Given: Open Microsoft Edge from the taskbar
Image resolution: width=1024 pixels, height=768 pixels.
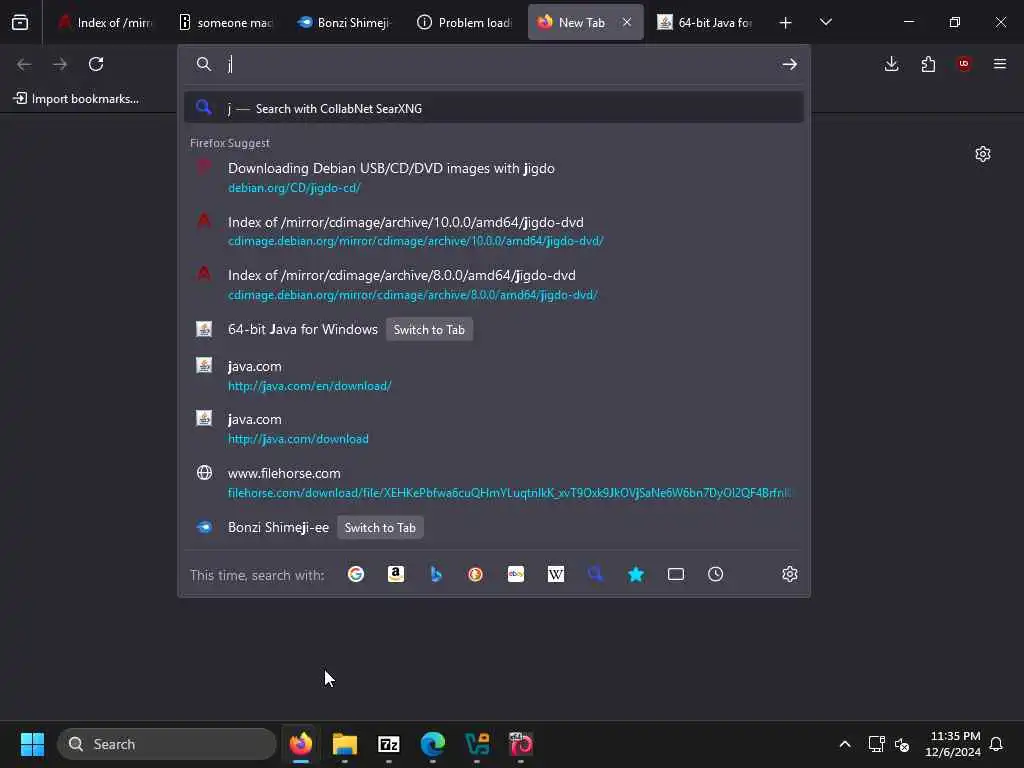Looking at the screenshot, I should [x=432, y=744].
